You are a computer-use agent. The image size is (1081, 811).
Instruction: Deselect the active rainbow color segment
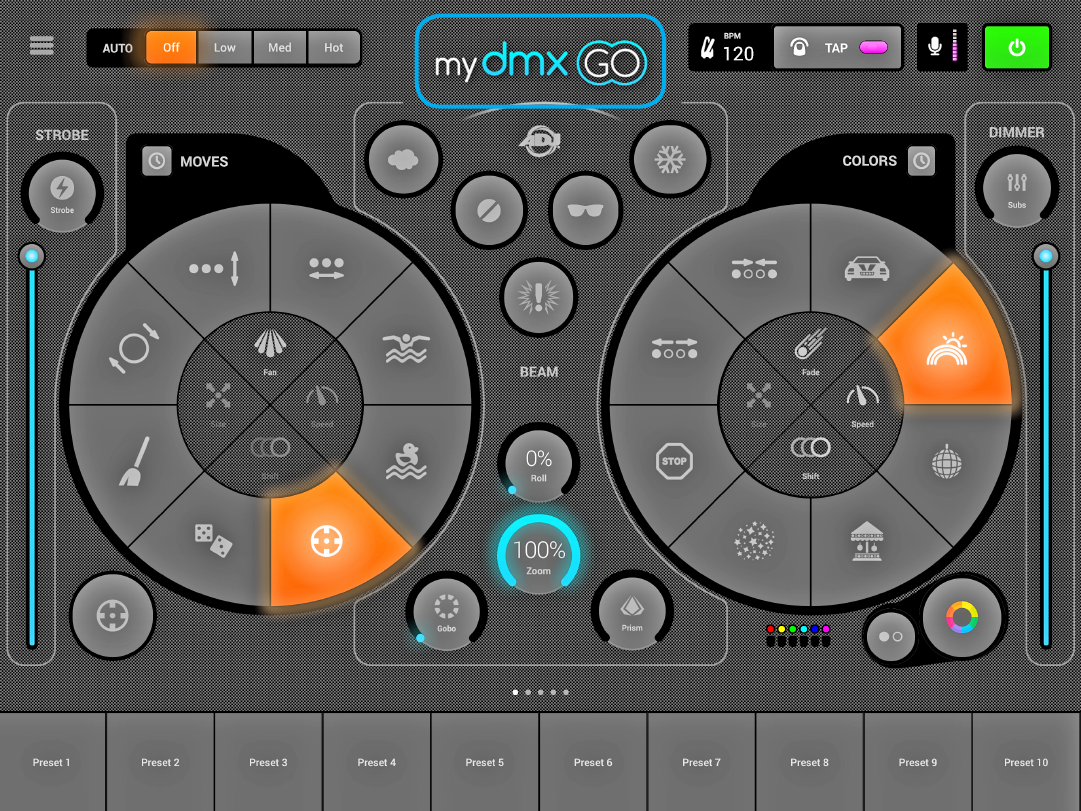tap(947, 348)
